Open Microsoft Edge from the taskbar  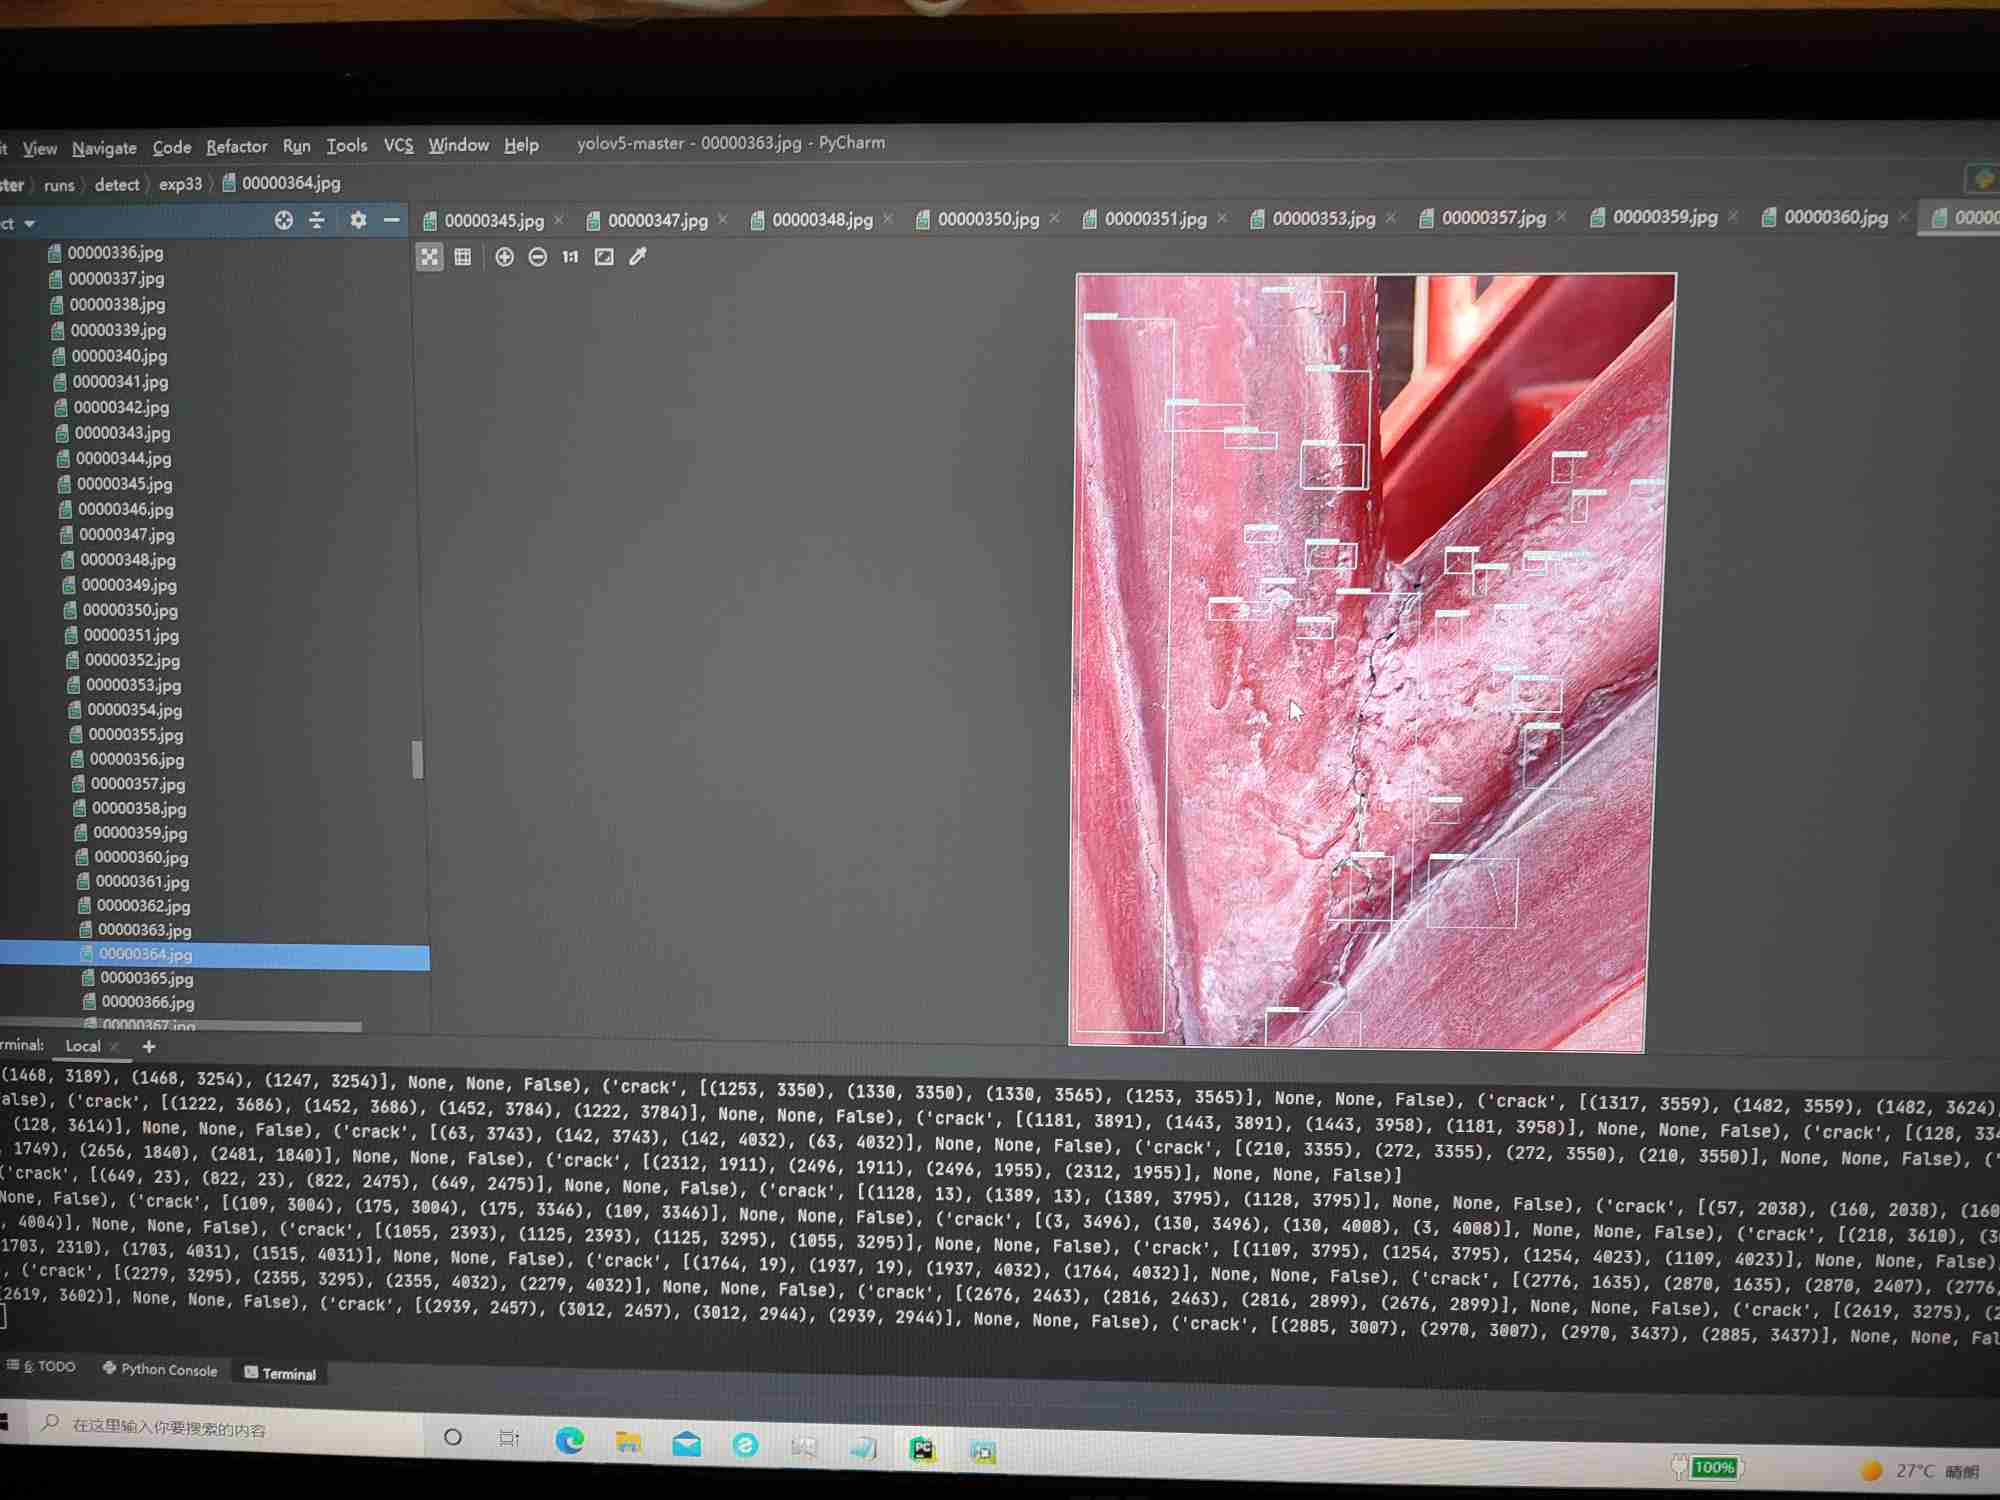click(x=570, y=1440)
